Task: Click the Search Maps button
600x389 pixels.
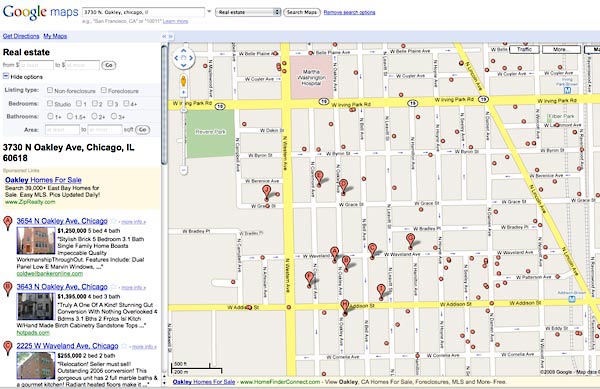Action: [302, 12]
